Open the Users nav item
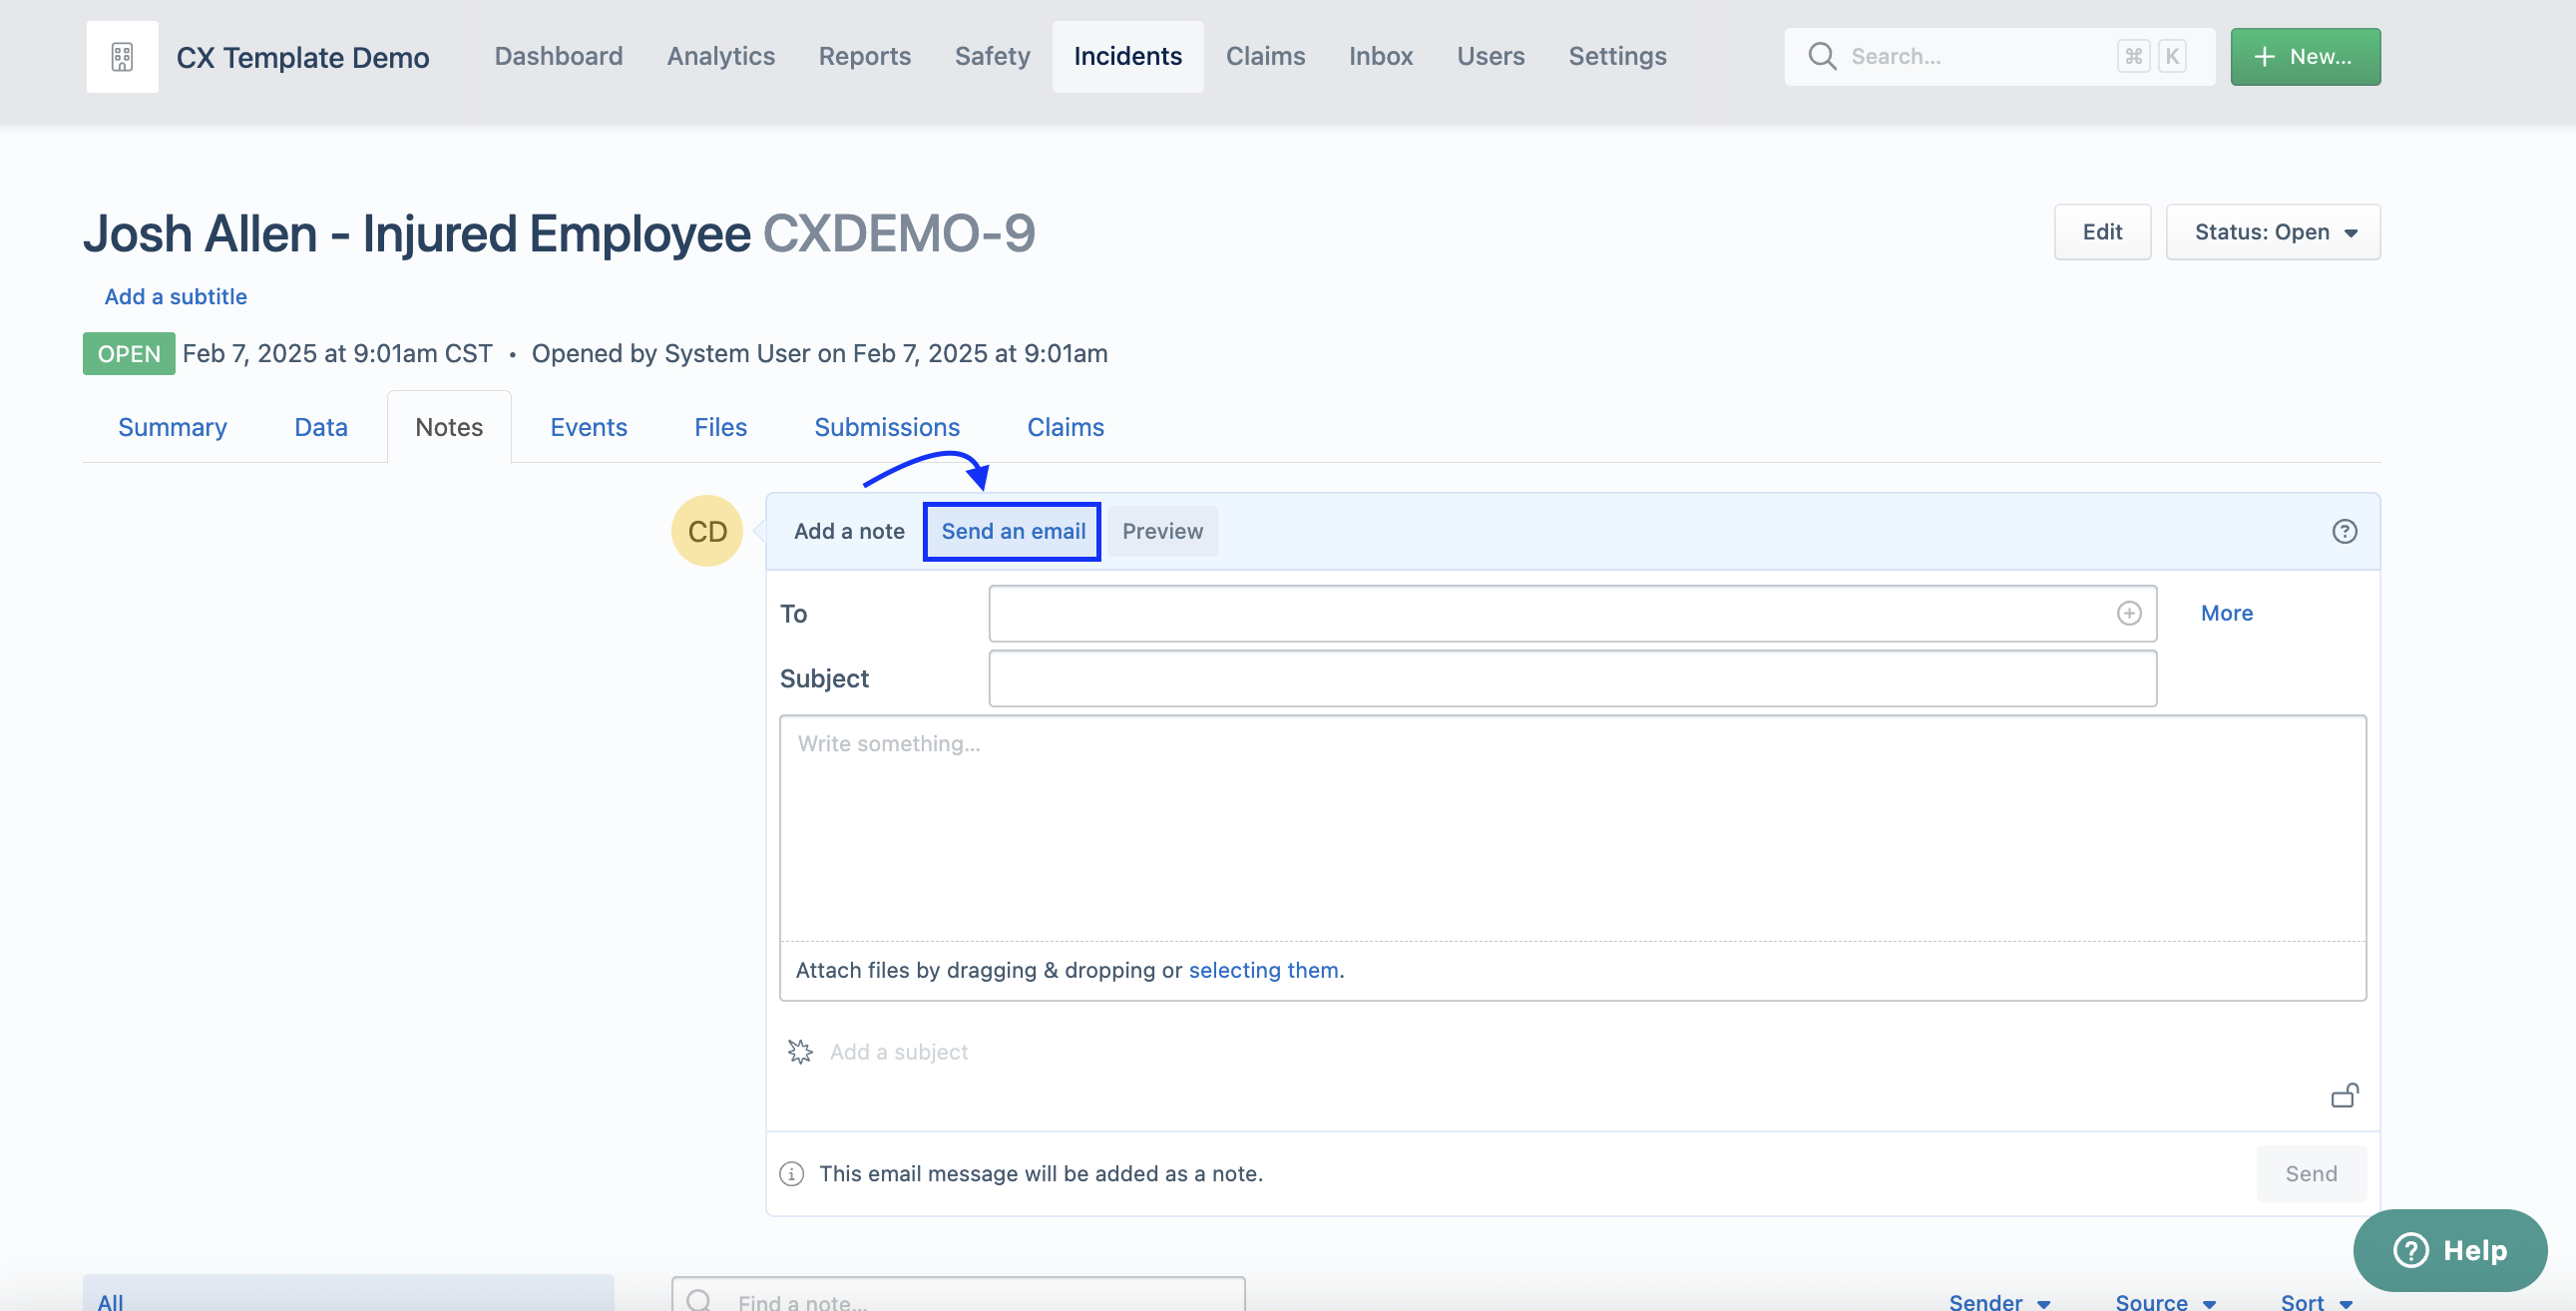The image size is (2576, 1311). point(1490,56)
